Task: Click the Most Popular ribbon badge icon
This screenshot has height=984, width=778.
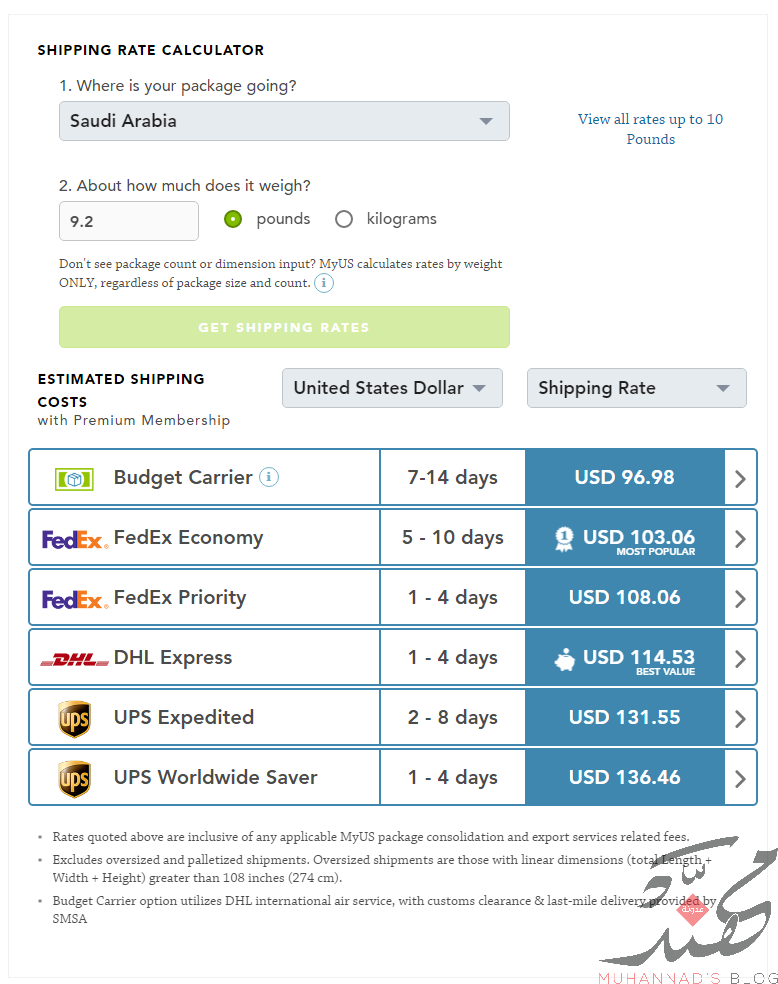Action: click(564, 539)
